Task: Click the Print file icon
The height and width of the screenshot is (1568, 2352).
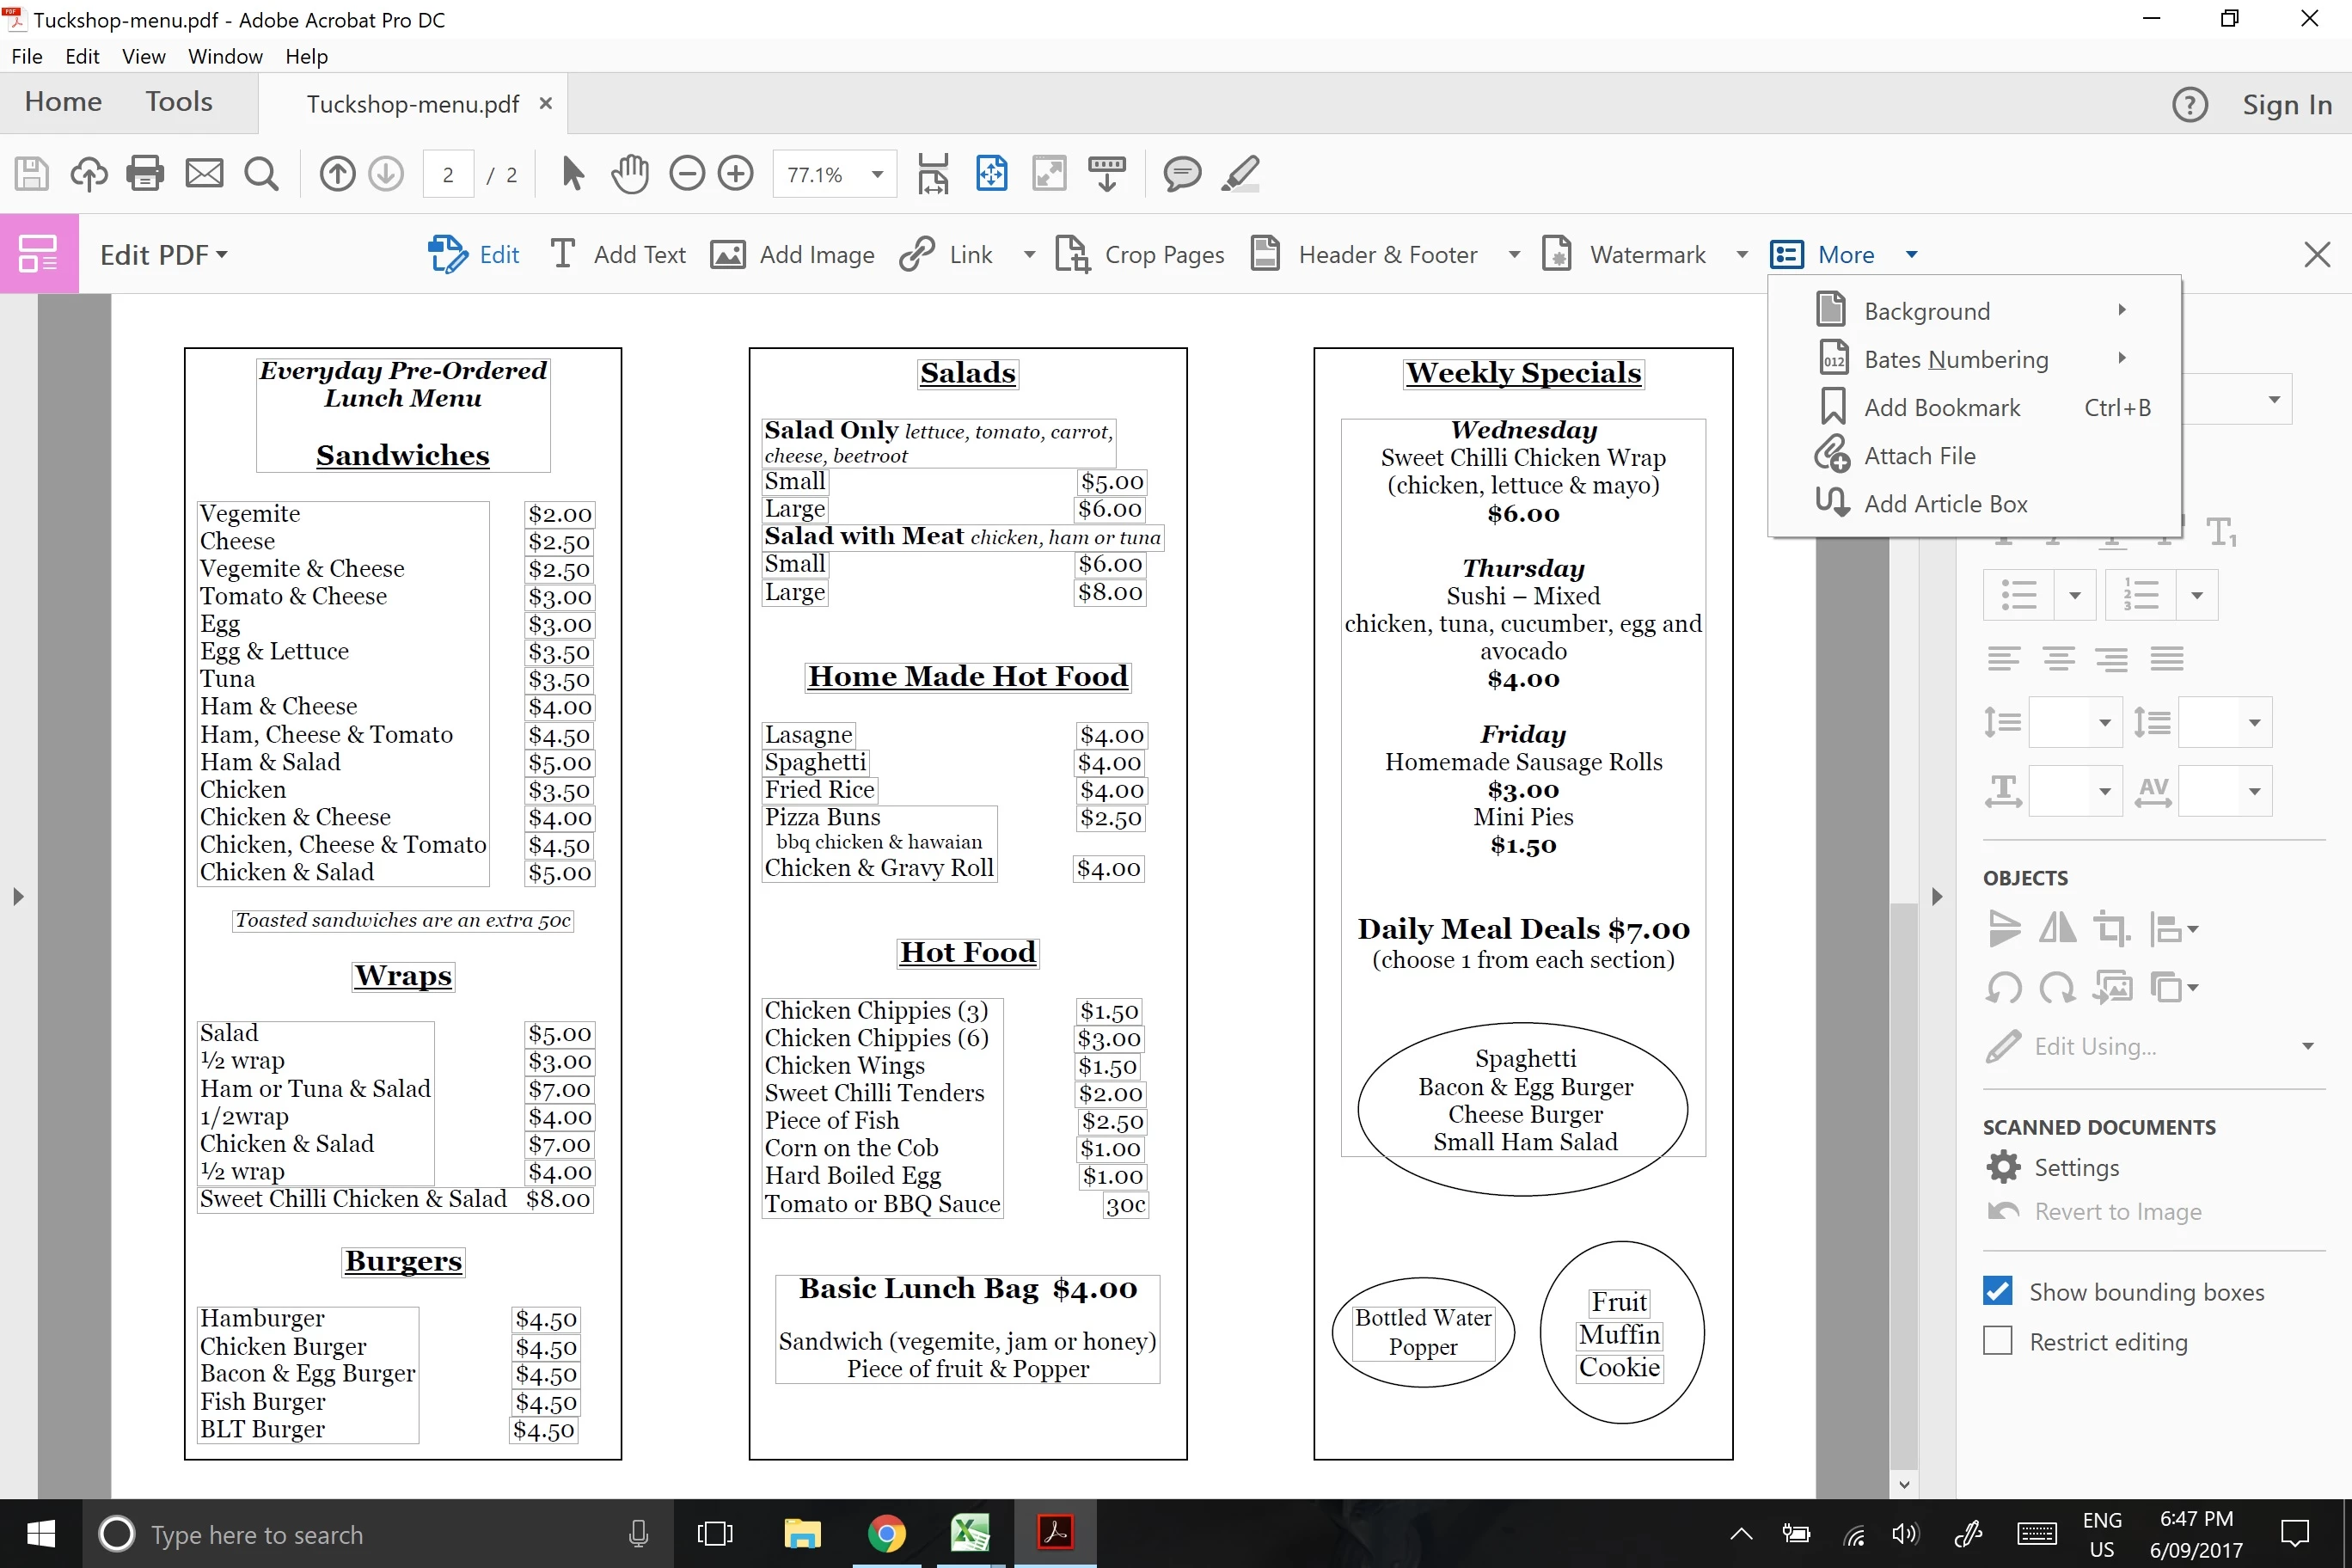Action: pyautogui.click(x=145, y=174)
